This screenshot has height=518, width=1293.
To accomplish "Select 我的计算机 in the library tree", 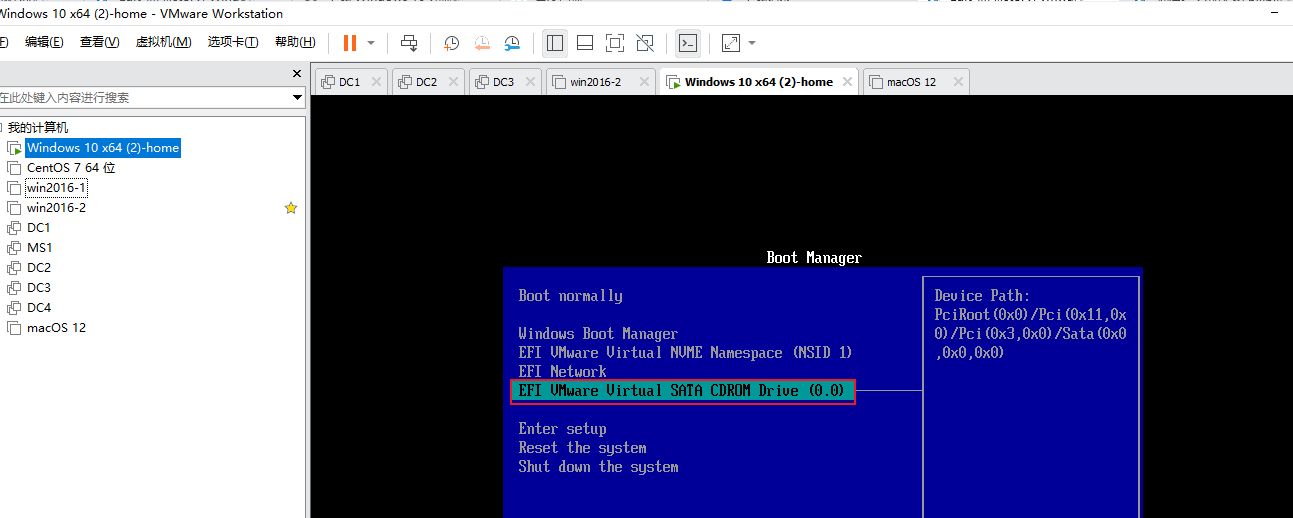I will (38, 128).
